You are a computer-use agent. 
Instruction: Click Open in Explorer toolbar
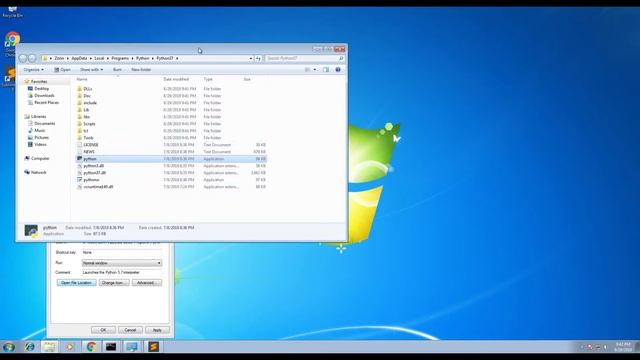62,70
